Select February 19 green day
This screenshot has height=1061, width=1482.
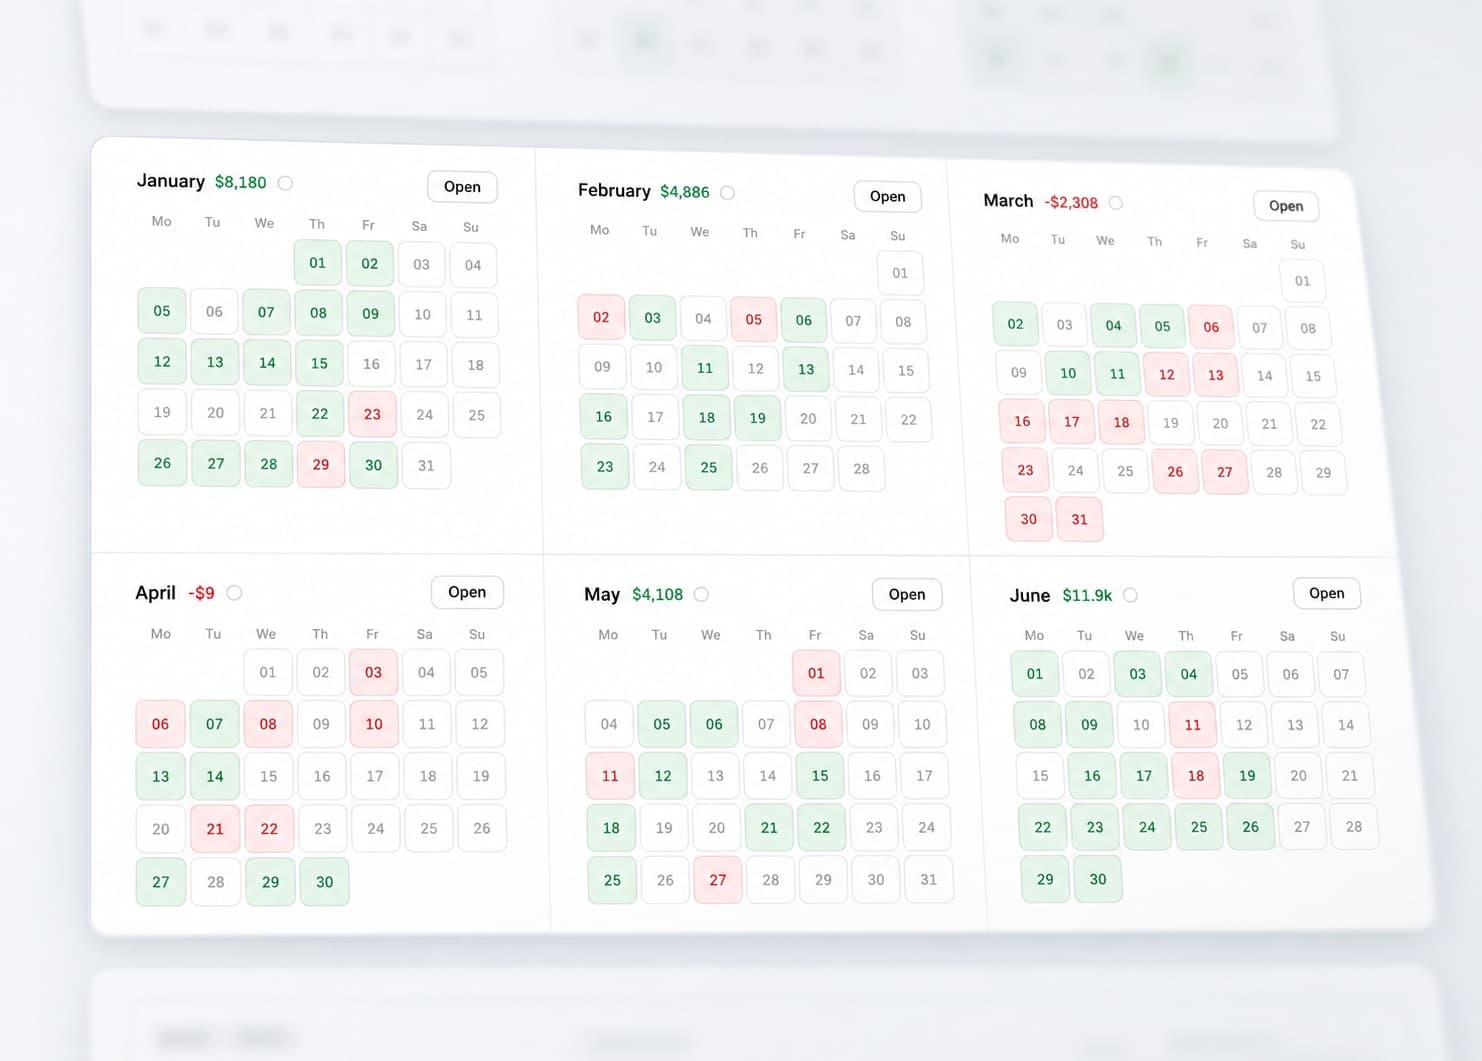coord(757,418)
